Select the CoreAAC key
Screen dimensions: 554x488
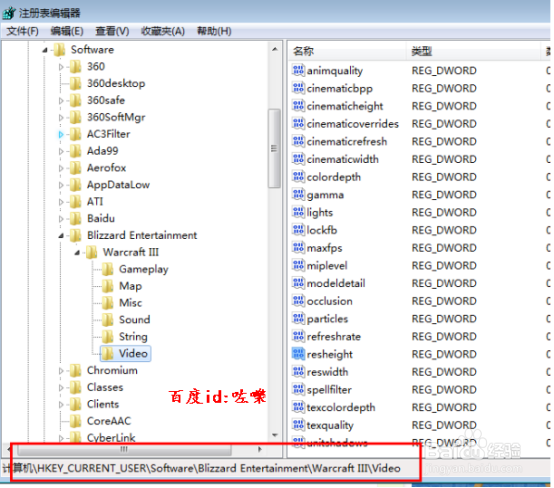(x=109, y=421)
